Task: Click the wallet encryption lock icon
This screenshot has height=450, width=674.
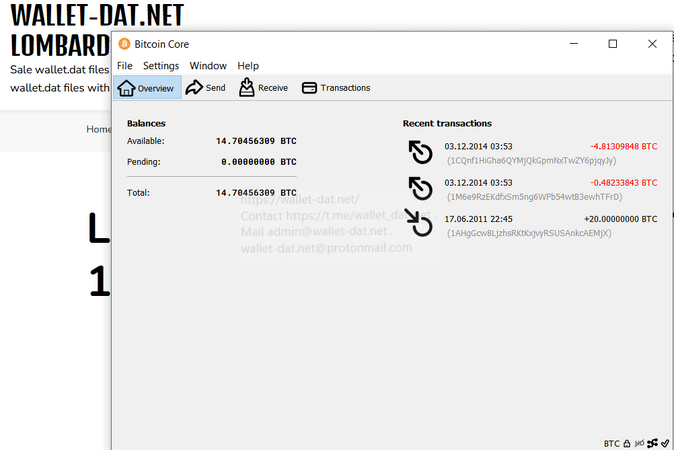Action: (x=627, y=443)
